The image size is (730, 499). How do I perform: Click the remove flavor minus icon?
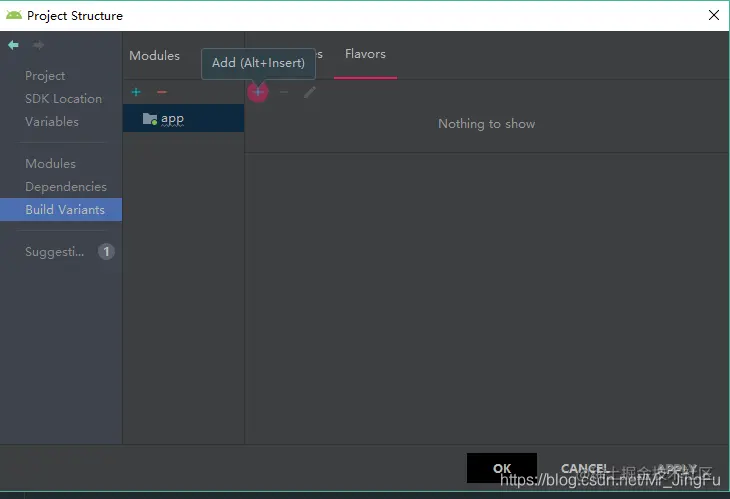[x=284, y=92]
